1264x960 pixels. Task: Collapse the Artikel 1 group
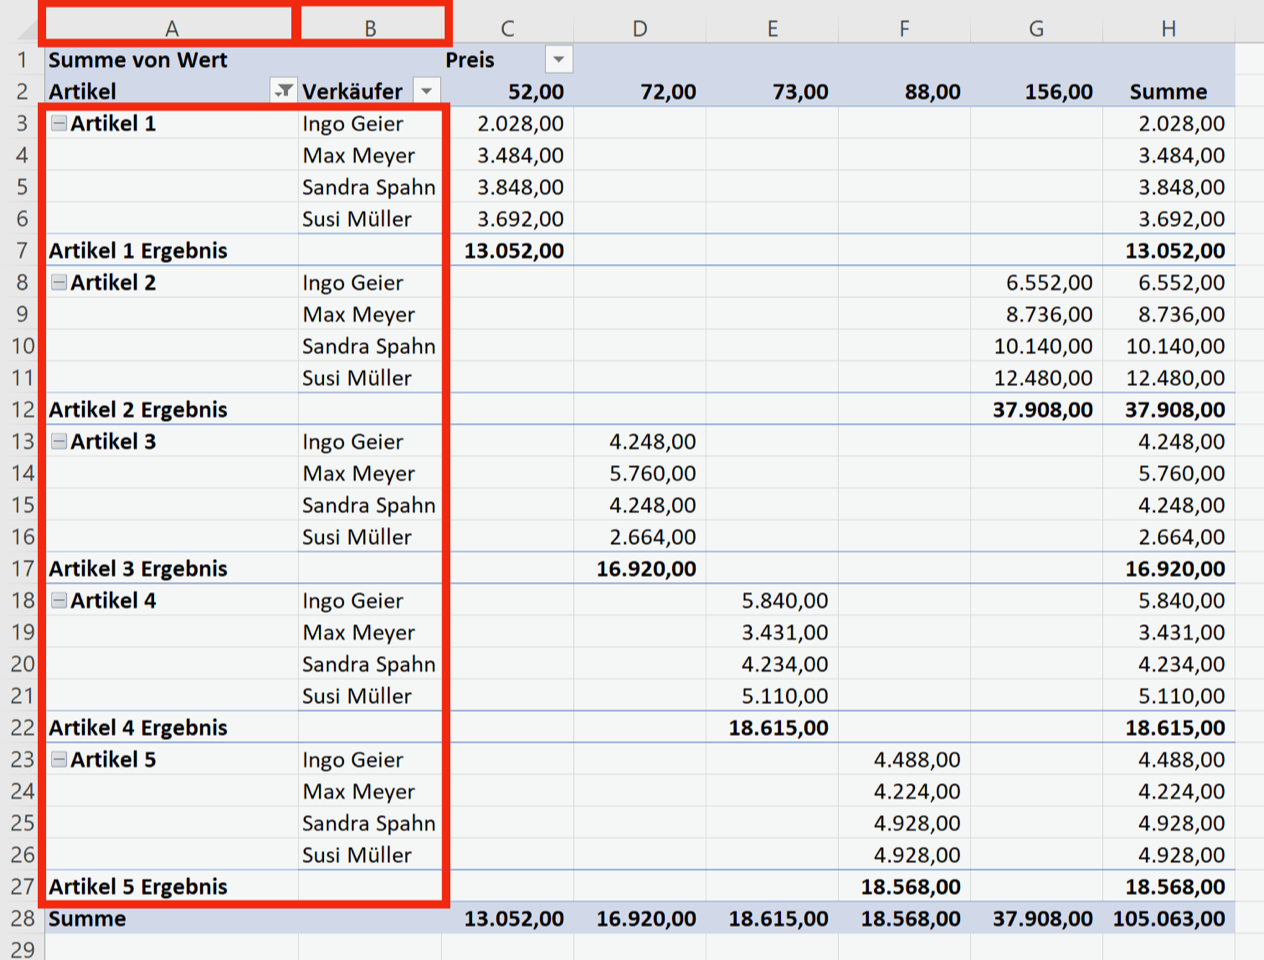tap(59, 123)
